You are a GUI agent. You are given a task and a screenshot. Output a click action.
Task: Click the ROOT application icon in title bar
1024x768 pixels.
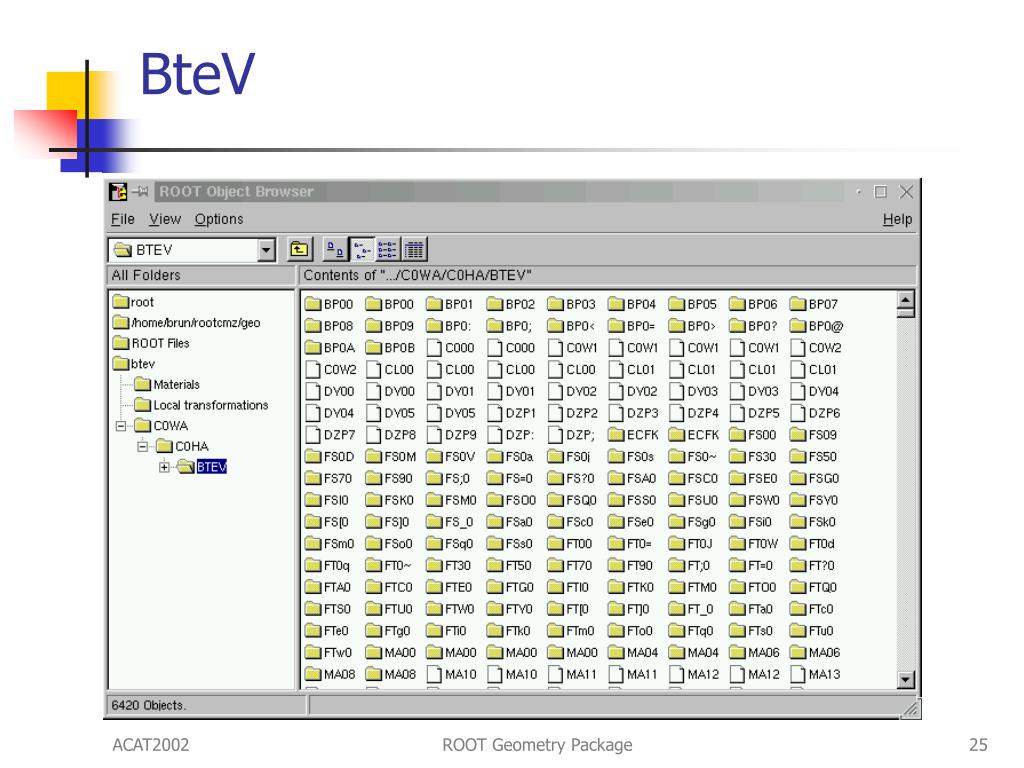tap(118, 191)
